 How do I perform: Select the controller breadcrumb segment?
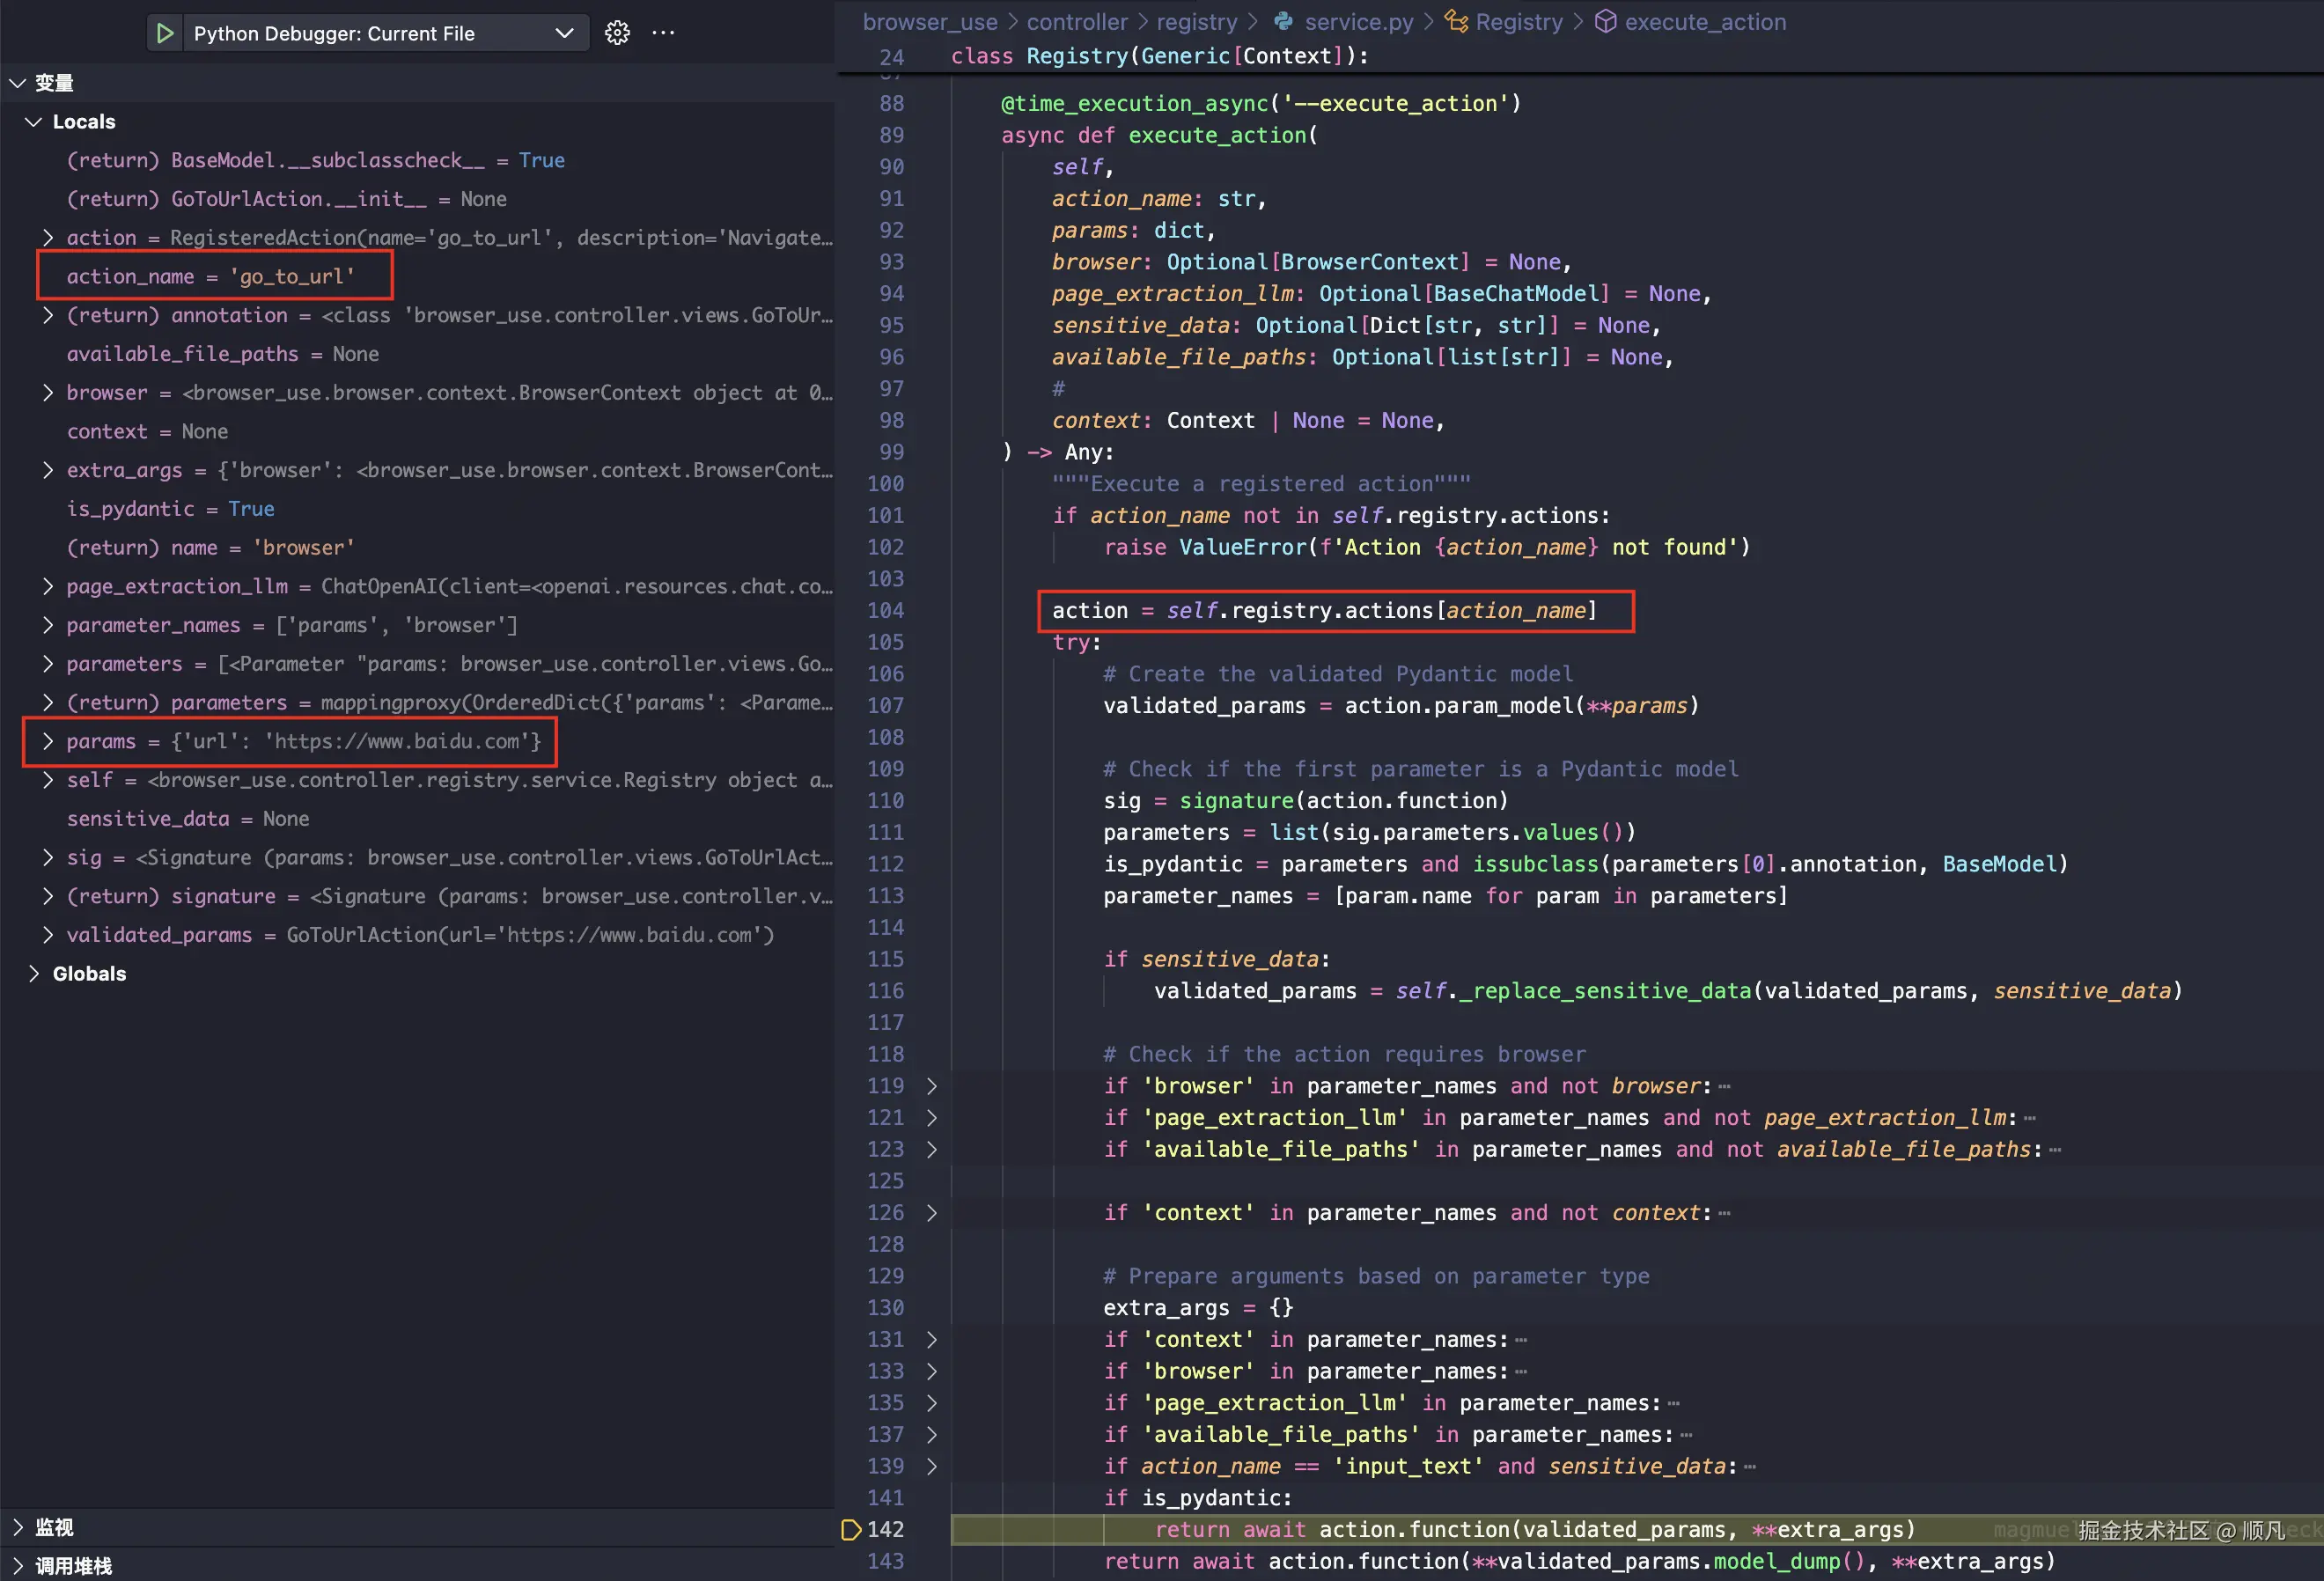pyautogui.click(x=1076, y=22)
